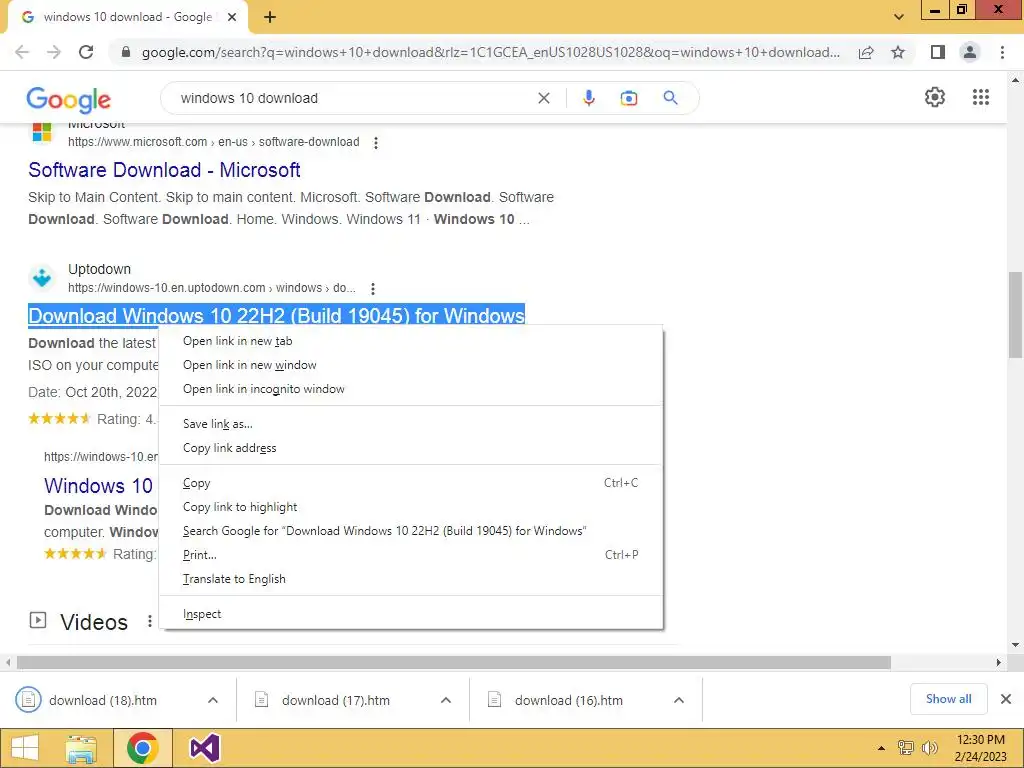Open 'Software Download - Microsoft' link
1024x768 pixels.
tap(164, 170)
